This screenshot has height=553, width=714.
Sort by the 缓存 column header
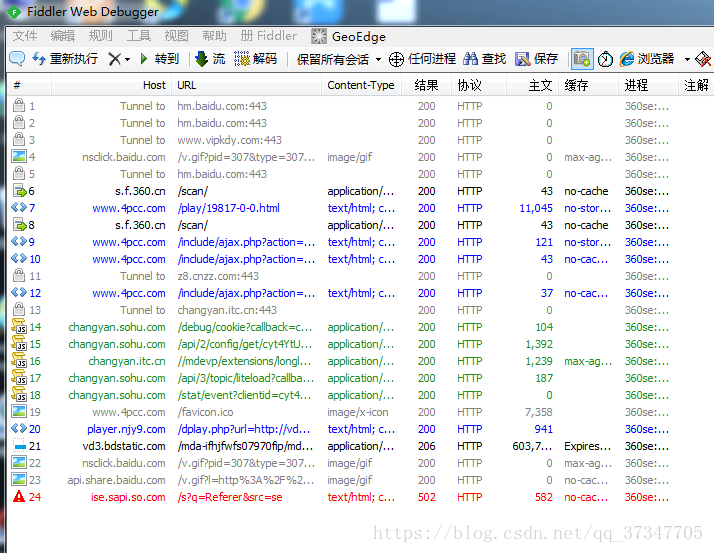(588, 85)
